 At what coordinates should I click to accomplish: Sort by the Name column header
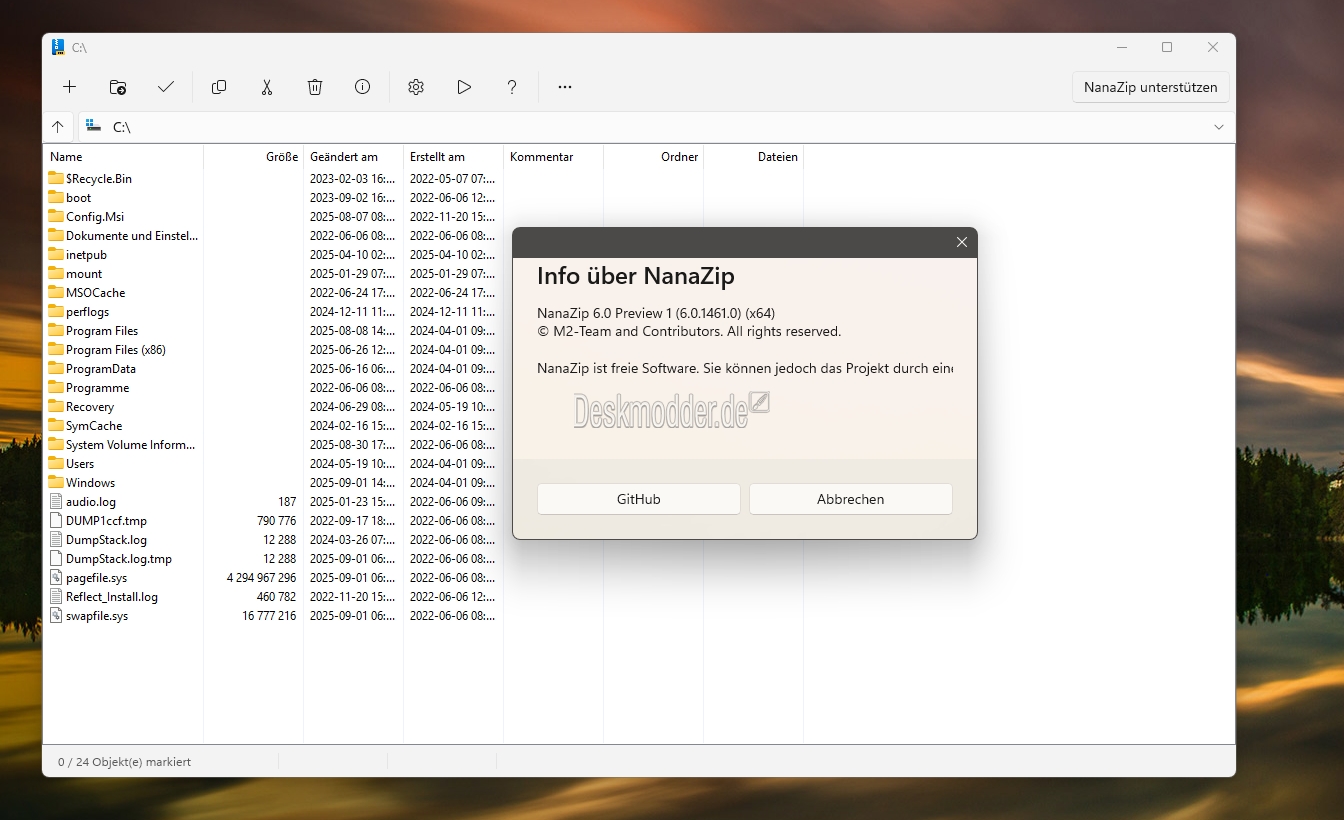123,157
